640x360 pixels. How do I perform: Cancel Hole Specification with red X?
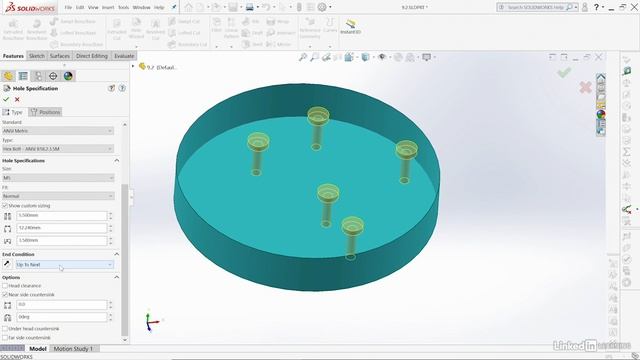point(17,99)
